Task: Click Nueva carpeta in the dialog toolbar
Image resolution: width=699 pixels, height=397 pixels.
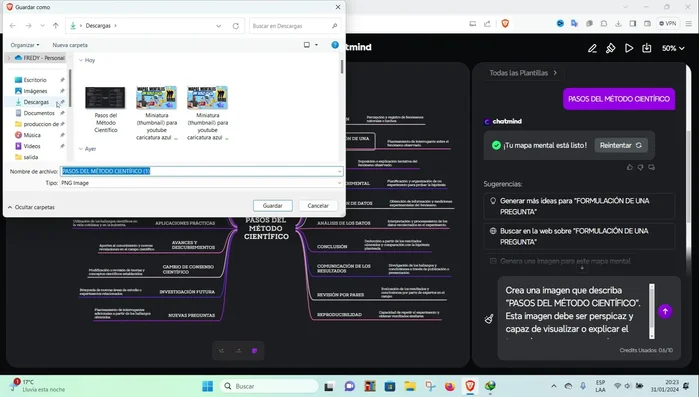Action: pyautogui.click(x=70, y=45)
